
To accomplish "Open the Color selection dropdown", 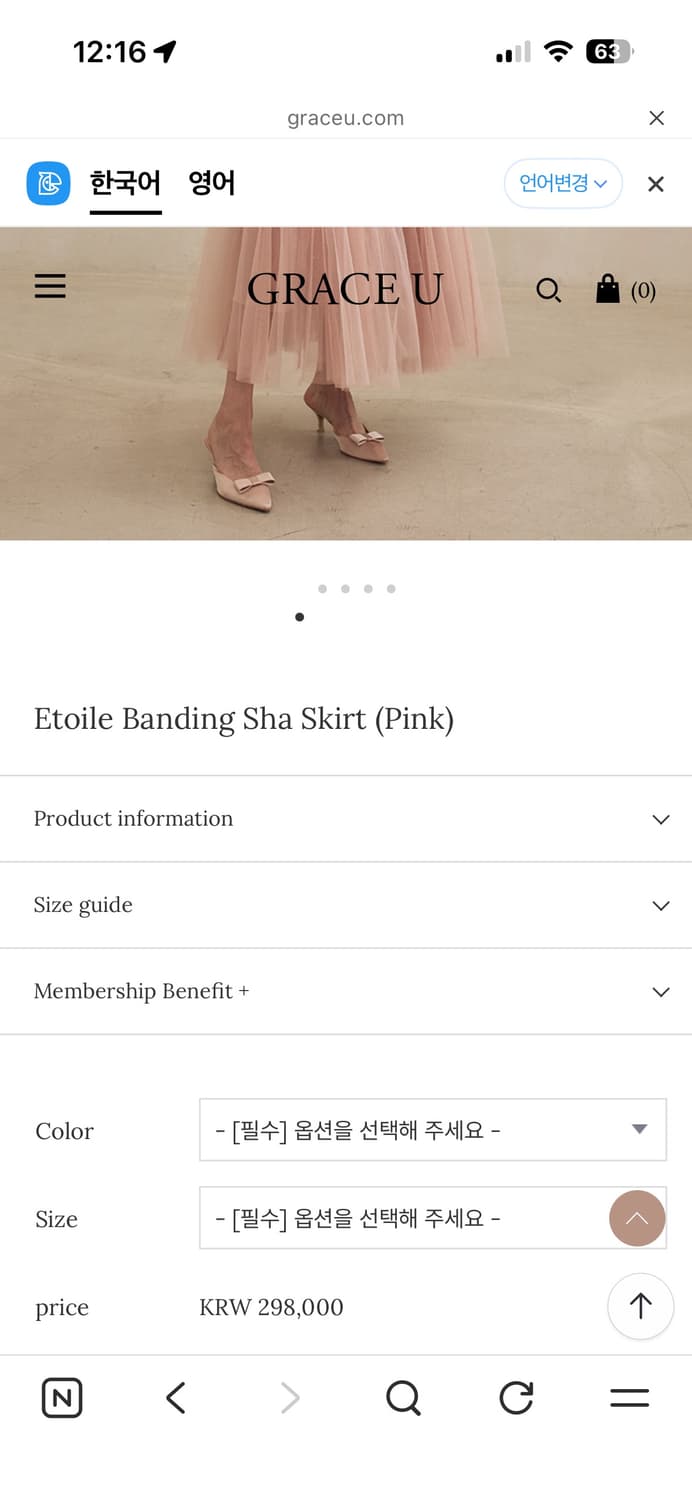I will (433, 1129).
